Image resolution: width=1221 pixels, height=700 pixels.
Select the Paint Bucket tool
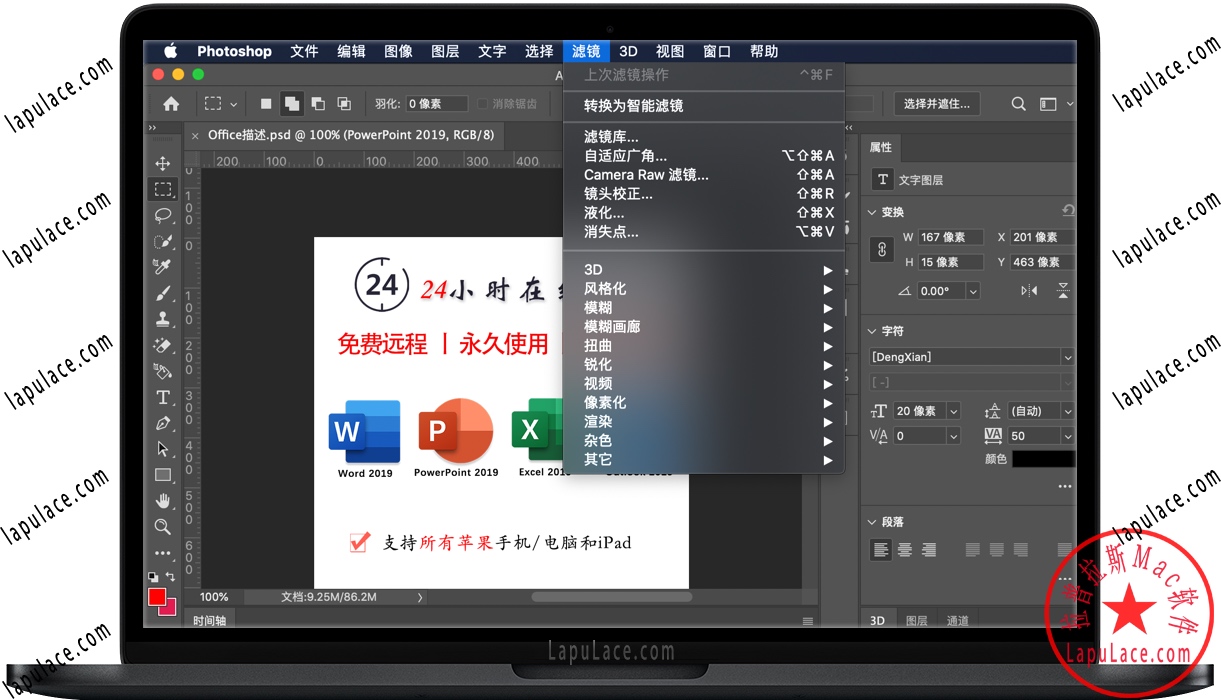click(x=163, y=371)
